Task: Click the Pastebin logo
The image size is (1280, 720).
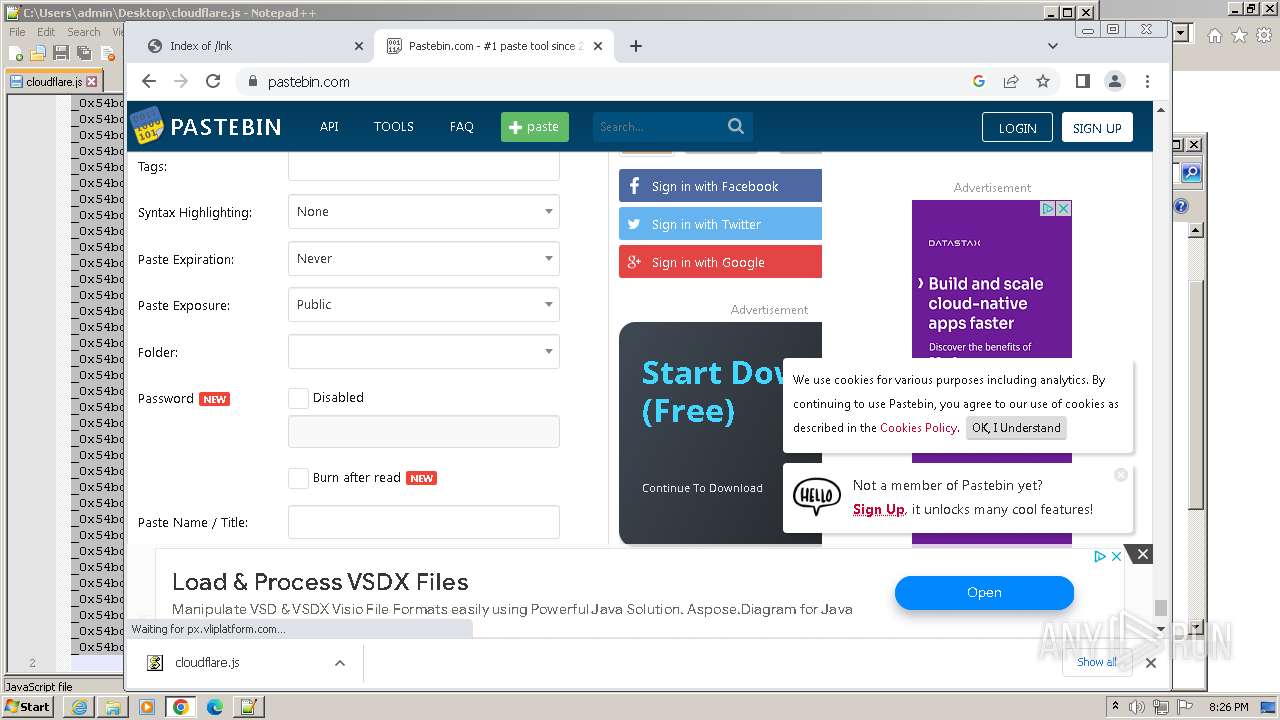Action: (x=206, y=127)
